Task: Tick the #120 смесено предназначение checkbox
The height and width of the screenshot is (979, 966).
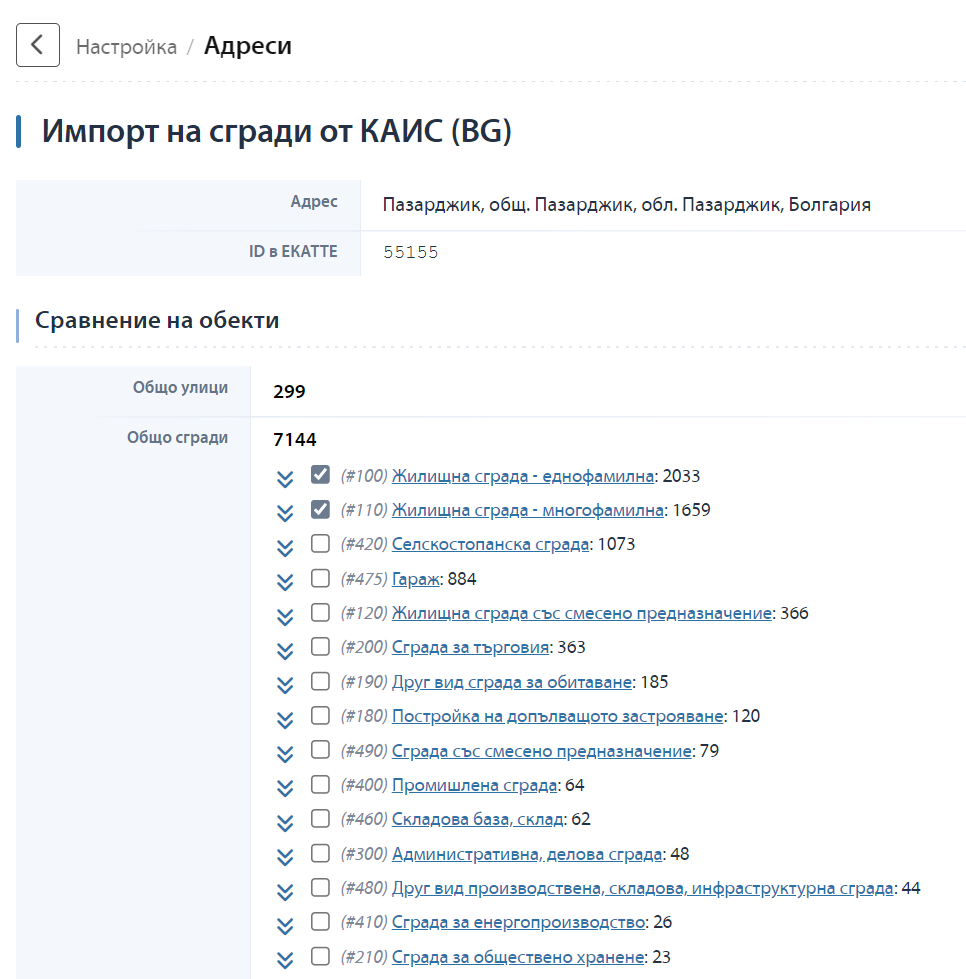Action: 320,612
